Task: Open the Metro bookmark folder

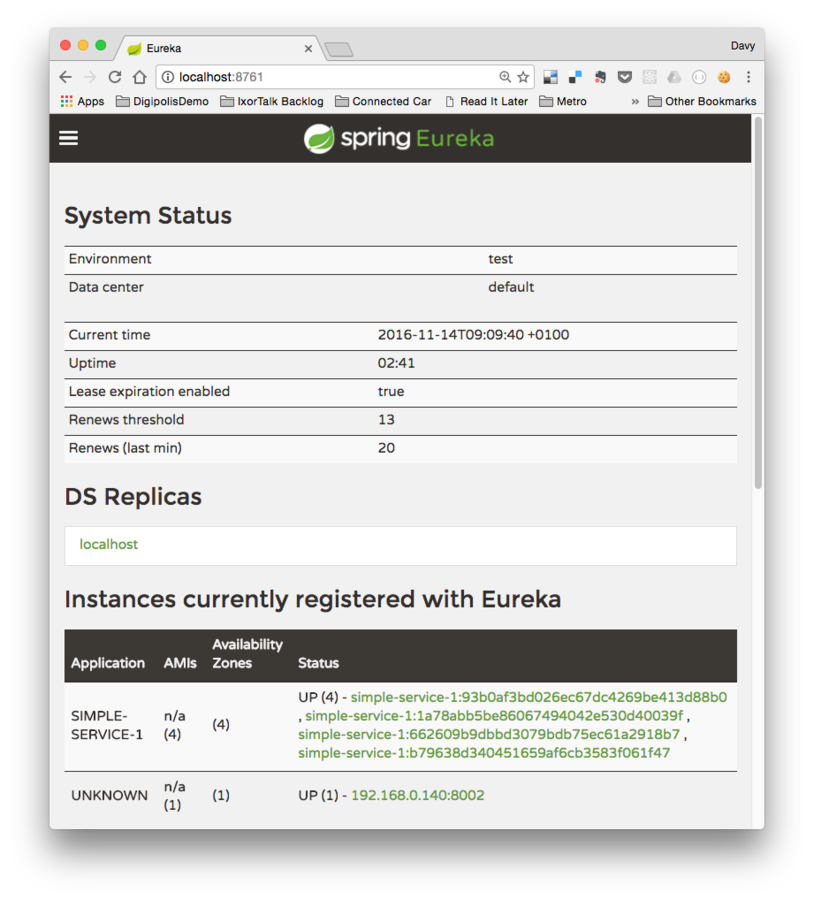Action: 563,102
